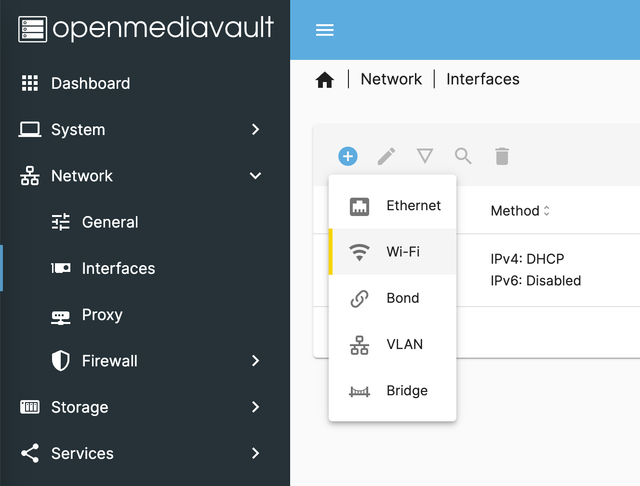
Task: Sort by the Method column header
Action: click(x=515, y=211)
